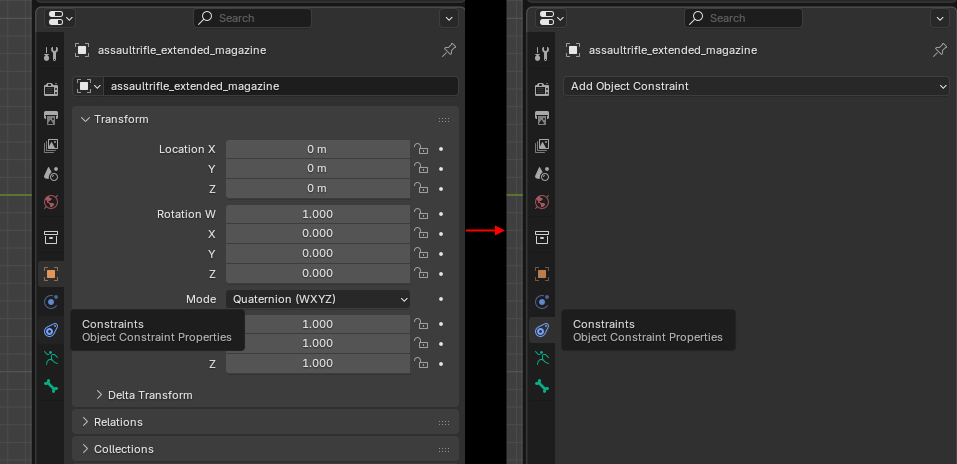Click Scale Z value field

[318, 363]
